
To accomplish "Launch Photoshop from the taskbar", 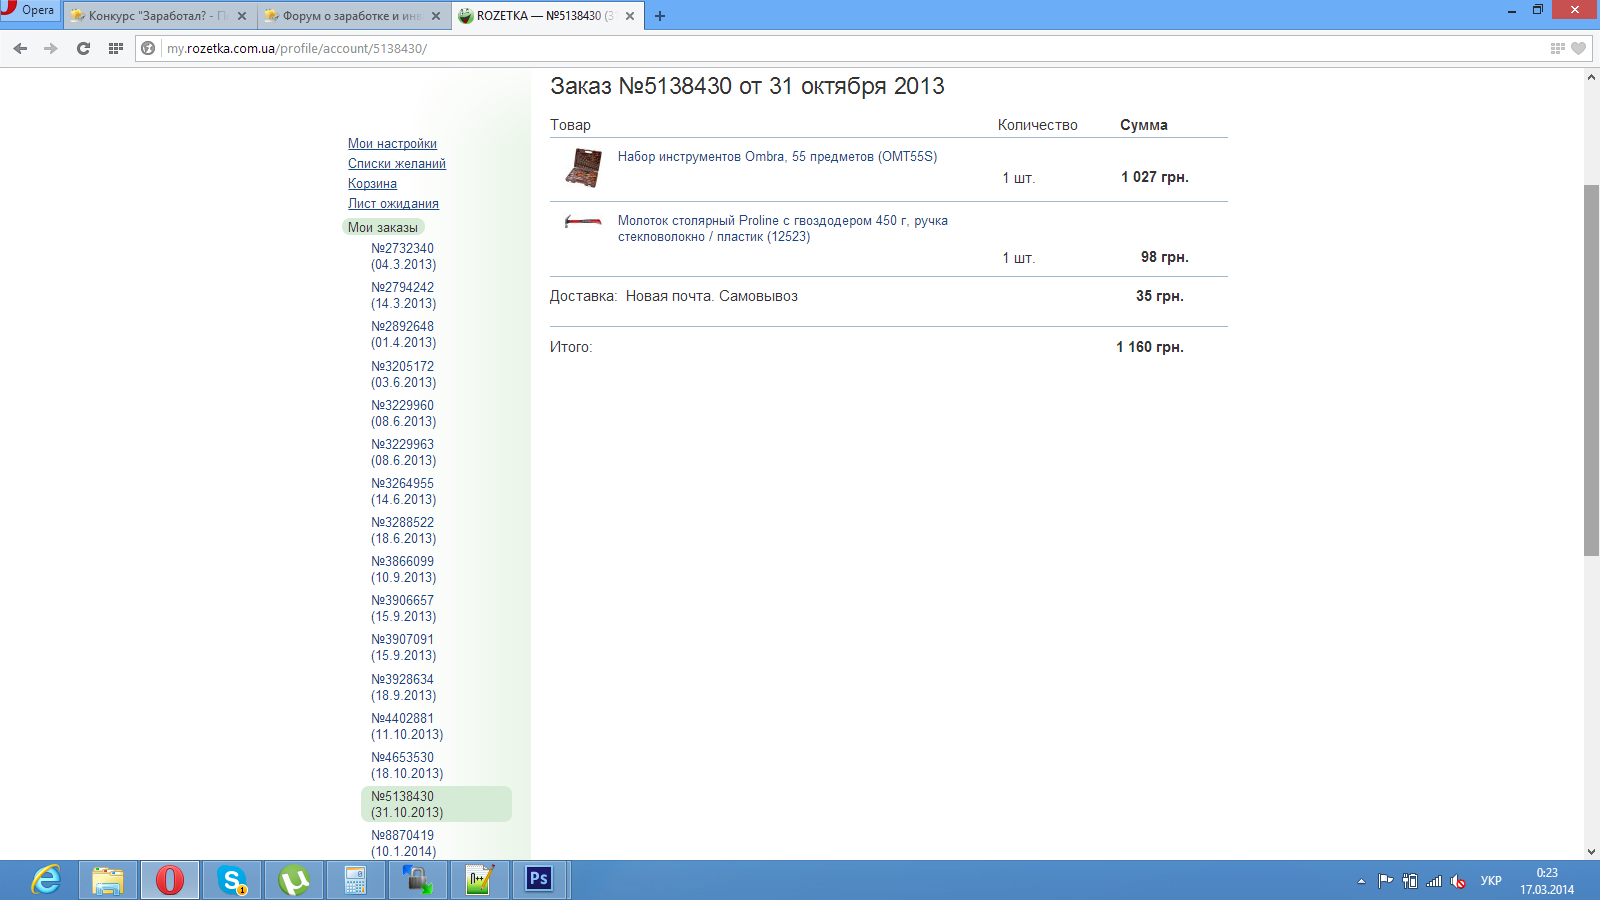I will coord(539,879).
